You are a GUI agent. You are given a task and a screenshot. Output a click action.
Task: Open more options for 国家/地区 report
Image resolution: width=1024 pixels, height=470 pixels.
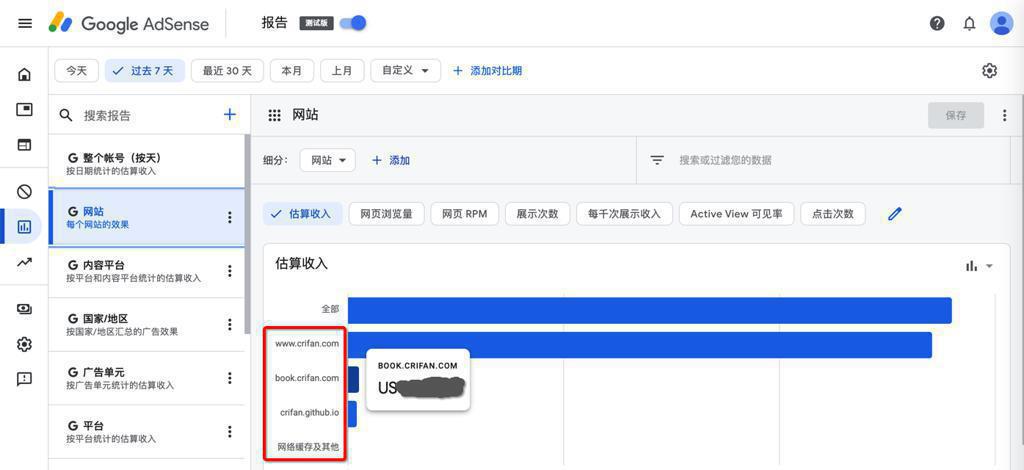tap(229, 324)
